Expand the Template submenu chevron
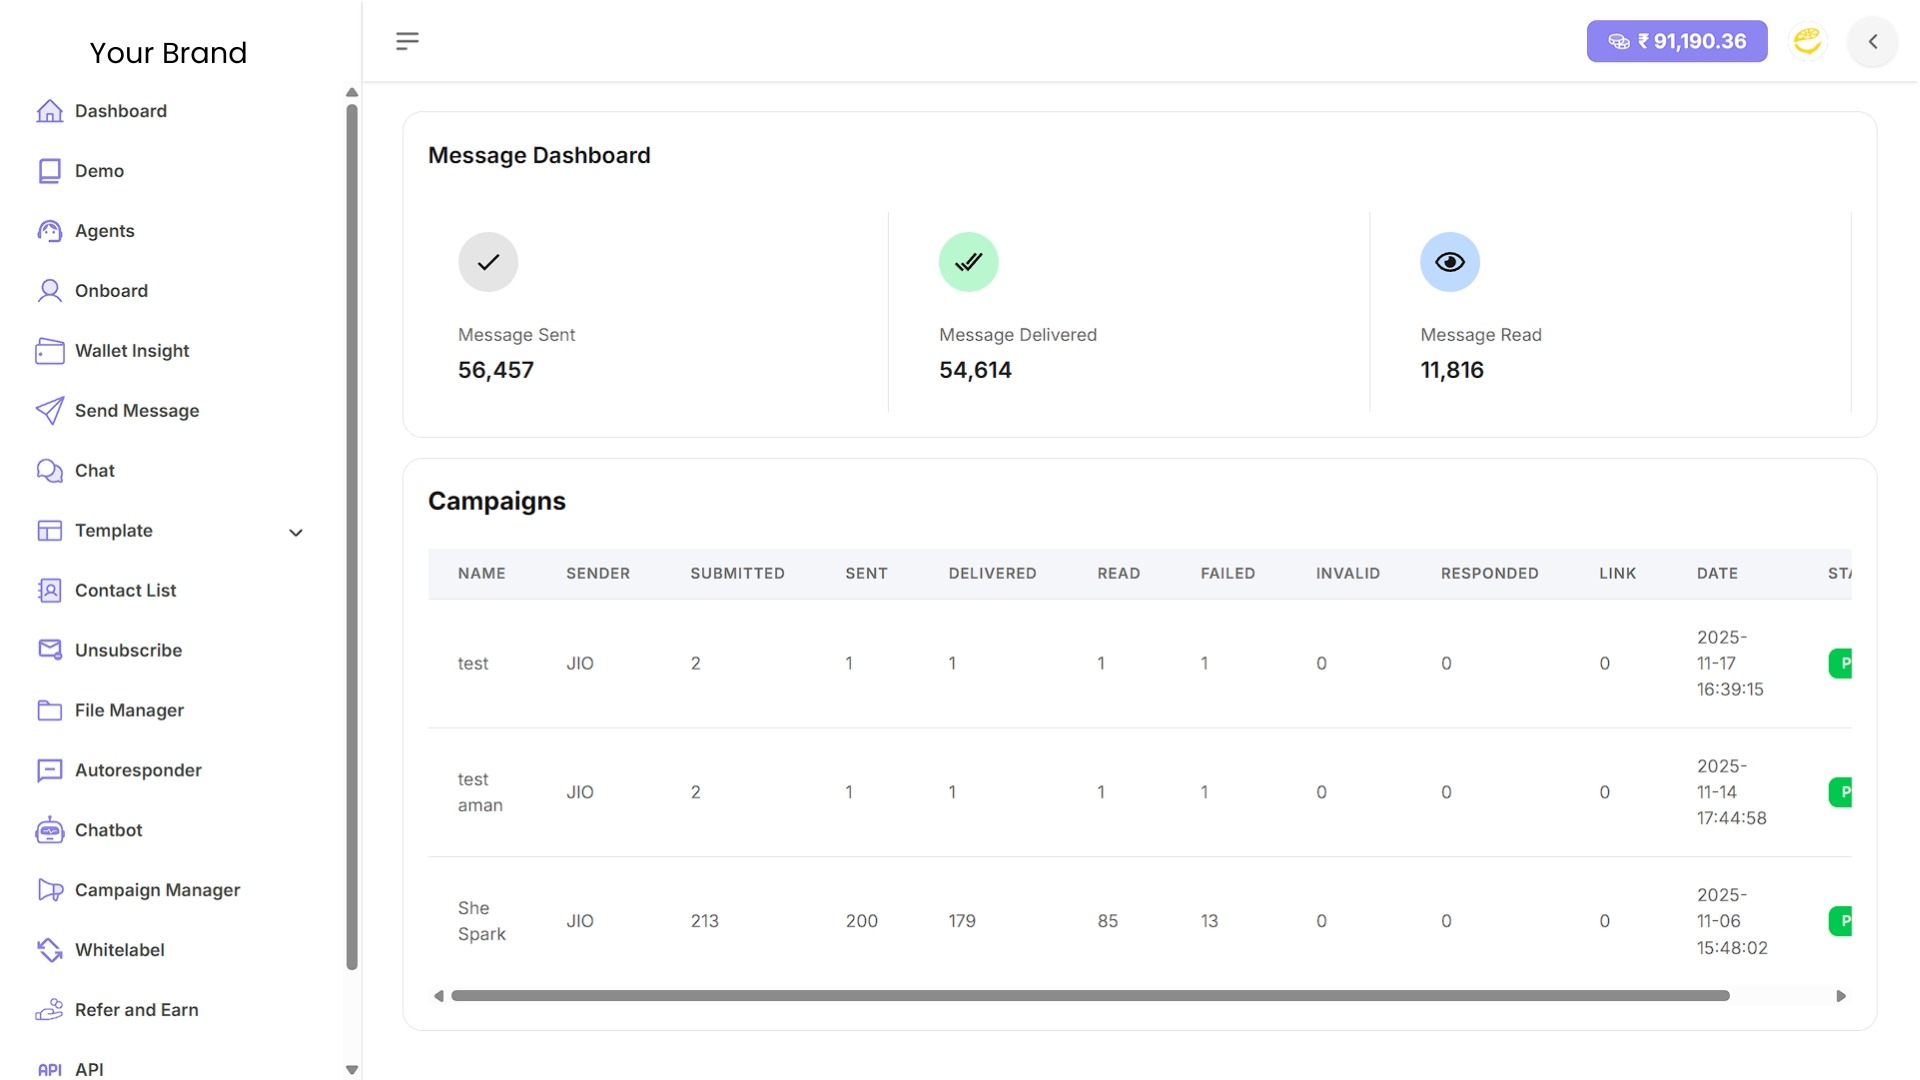This screenshot has width=1920, height=1080. tap(296, 532)
